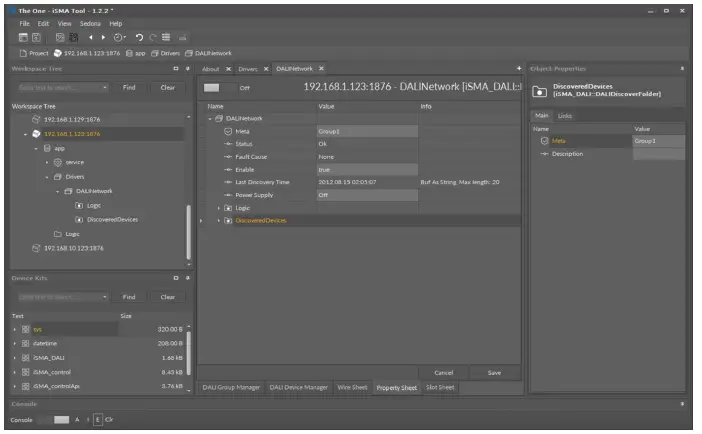
Task: Click the ISMA_DALI kit icon
Action: tap(23, 356)
